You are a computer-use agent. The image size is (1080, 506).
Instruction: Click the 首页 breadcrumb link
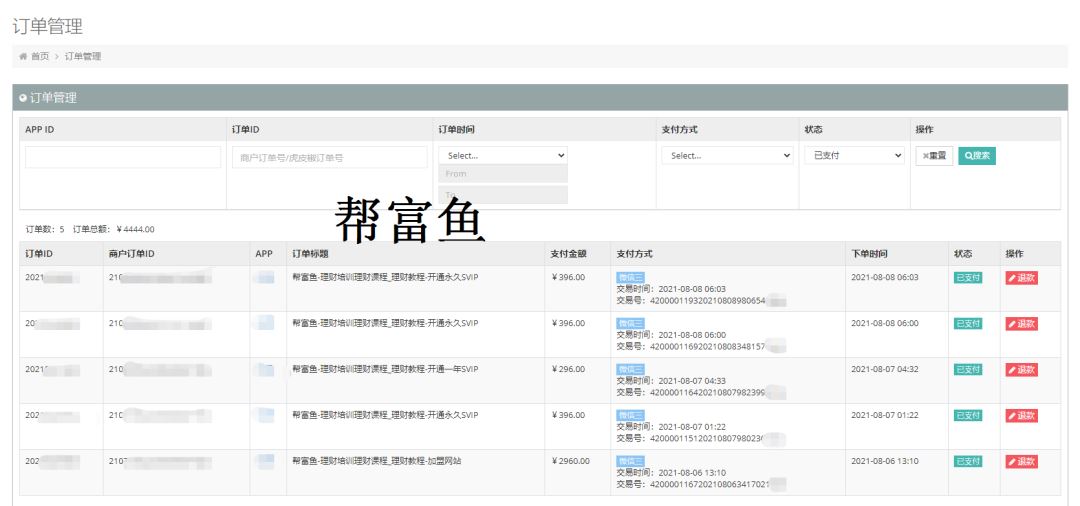point(40,57)
